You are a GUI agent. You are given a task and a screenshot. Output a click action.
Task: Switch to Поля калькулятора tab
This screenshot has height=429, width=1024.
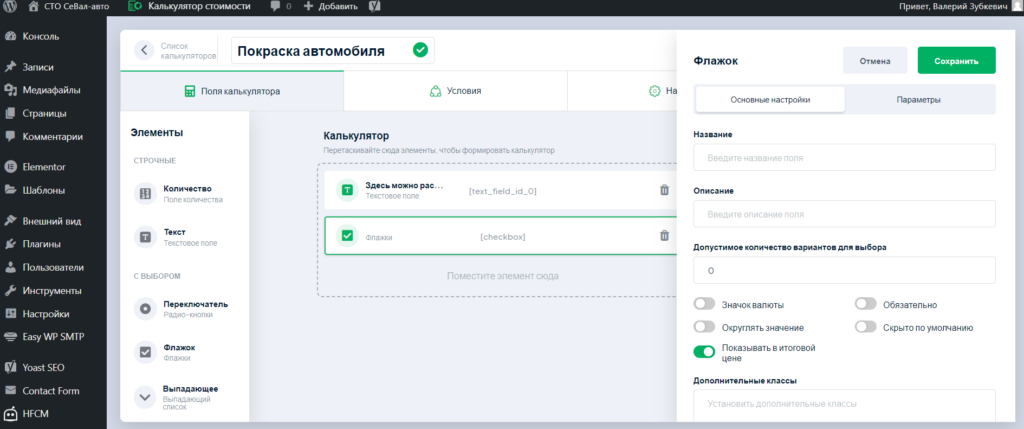pos(232,91)
